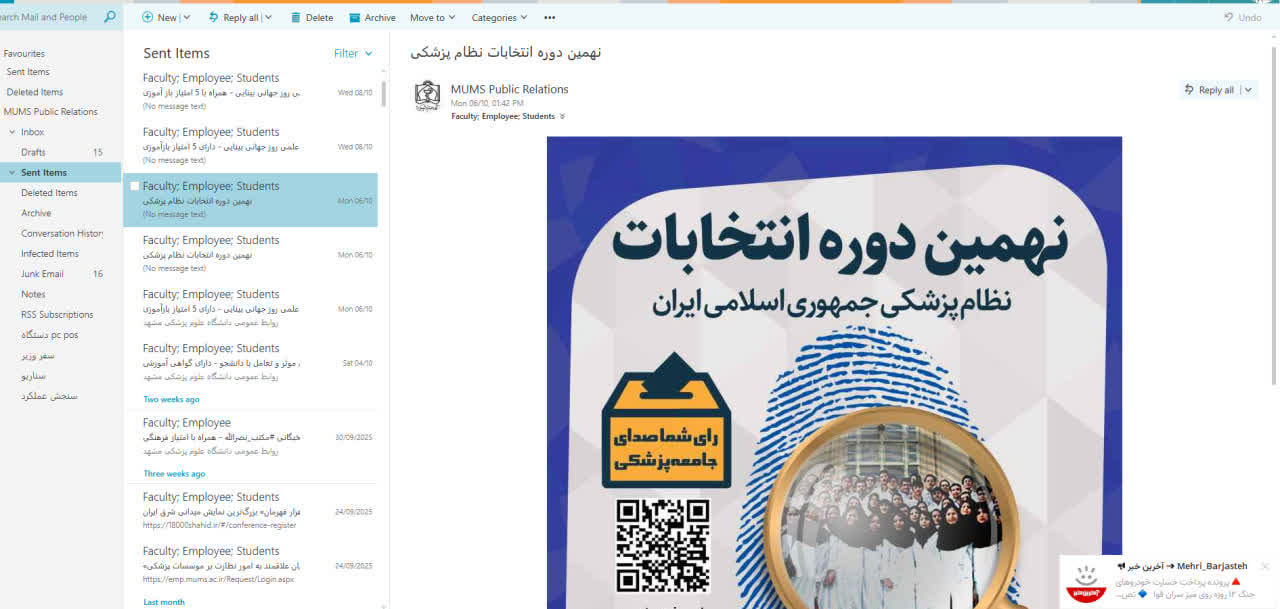
Task: Click the Undo button
Action: (x=1242, y=18)
